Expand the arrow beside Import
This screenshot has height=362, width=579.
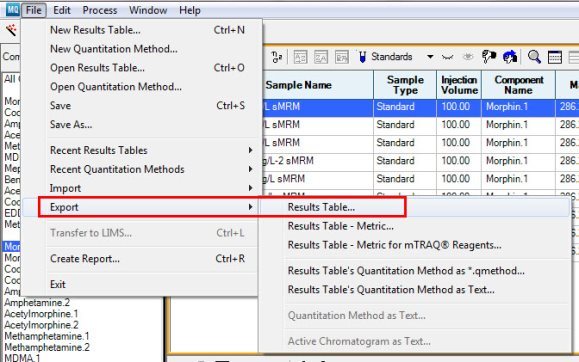coord(251,188)
